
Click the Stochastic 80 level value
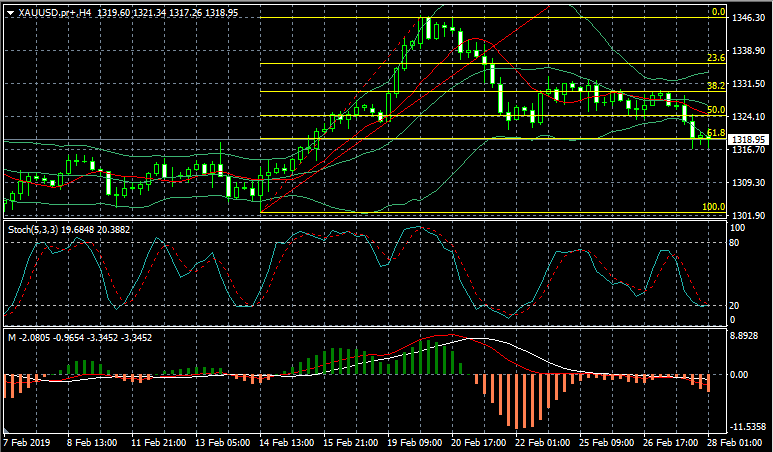click(735, 243)
